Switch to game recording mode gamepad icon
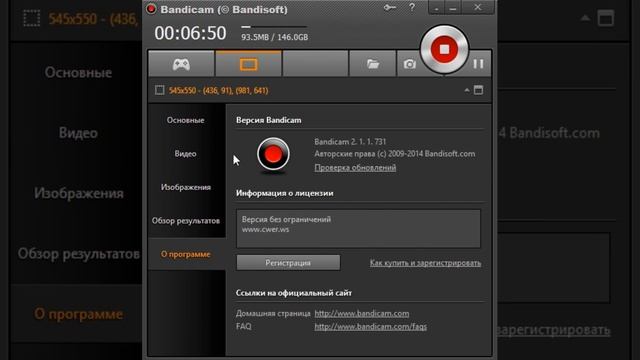640x360 pixels. click(x=181, y=64)
